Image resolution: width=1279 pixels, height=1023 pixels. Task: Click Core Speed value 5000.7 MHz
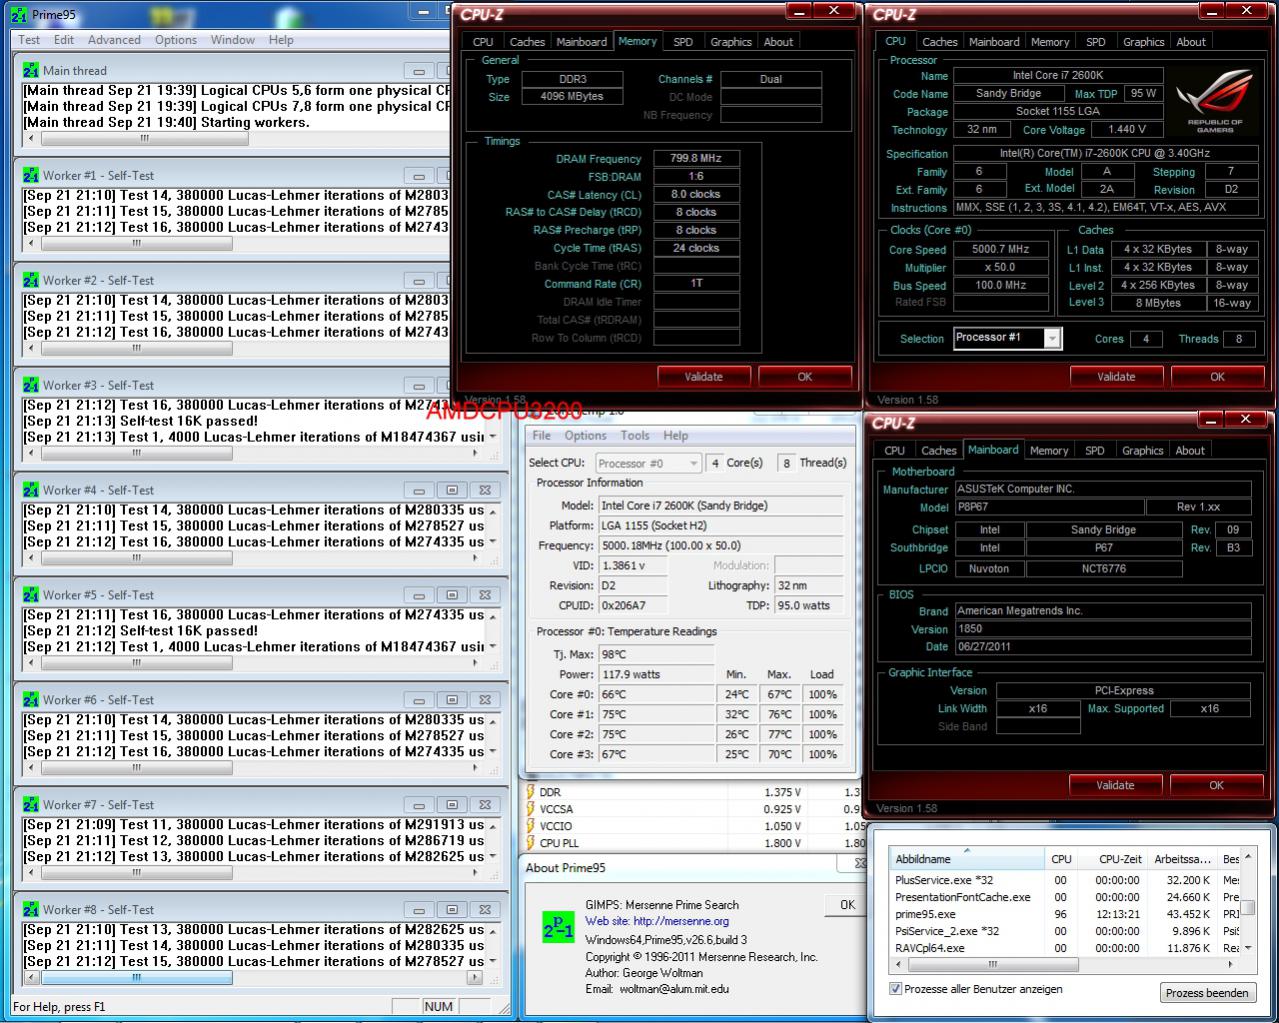click(x=1000, y=249)
